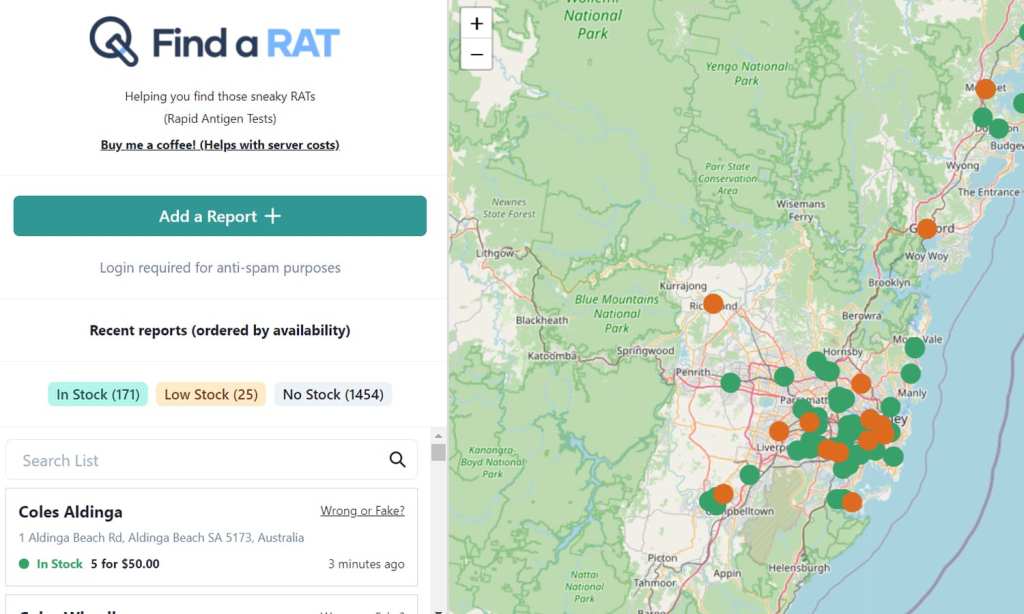Select the orange marker near Liverpool
Image resolution: width=1024 pixels, height=614 pixels.
779,431
